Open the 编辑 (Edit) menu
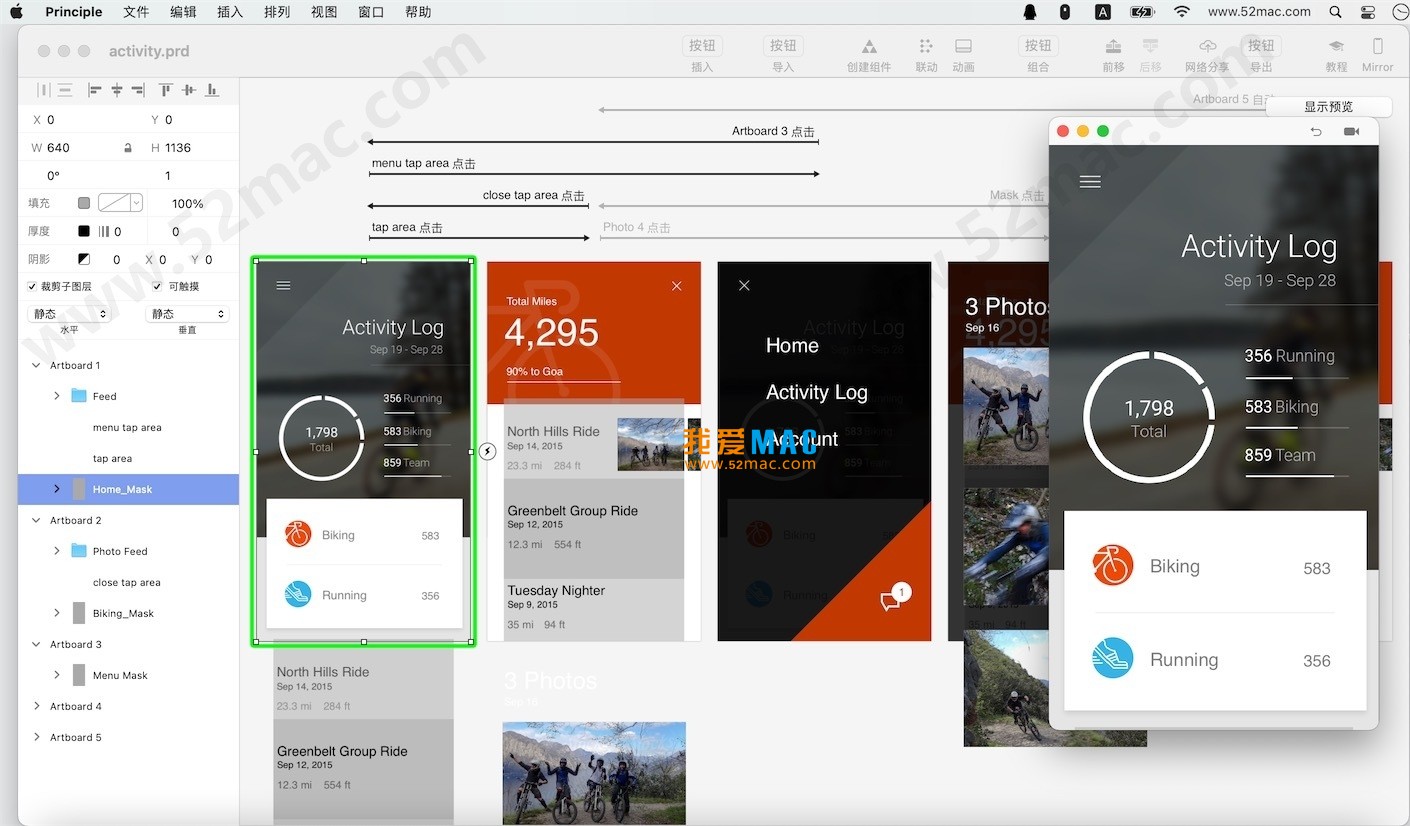This screenshot has width=1410, height=826. [183, 12]
